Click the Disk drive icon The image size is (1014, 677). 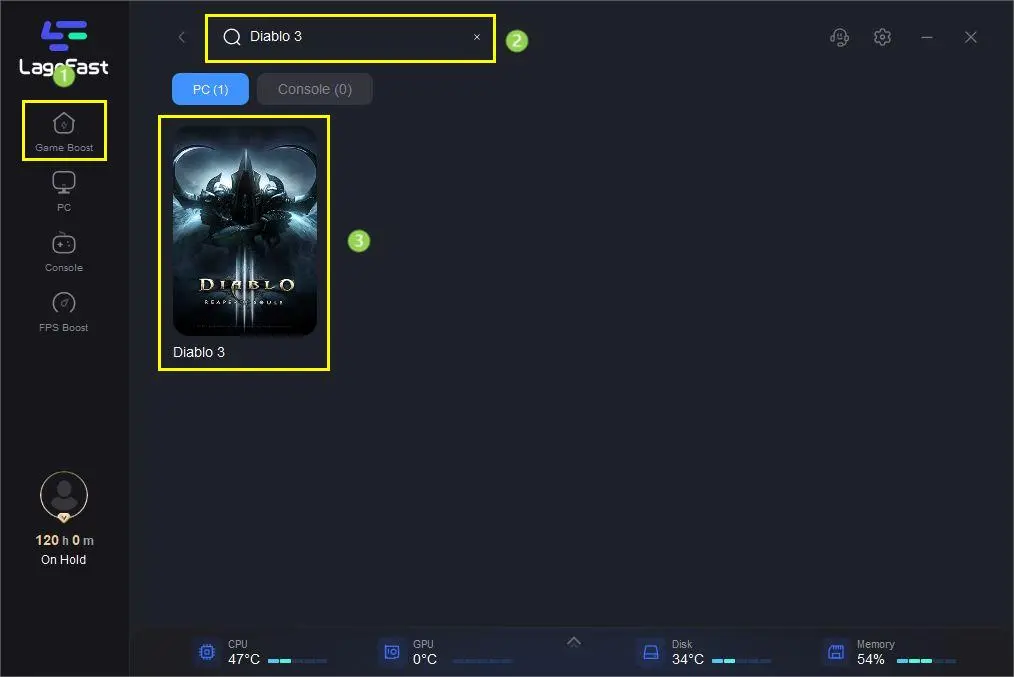click(651, 652)
